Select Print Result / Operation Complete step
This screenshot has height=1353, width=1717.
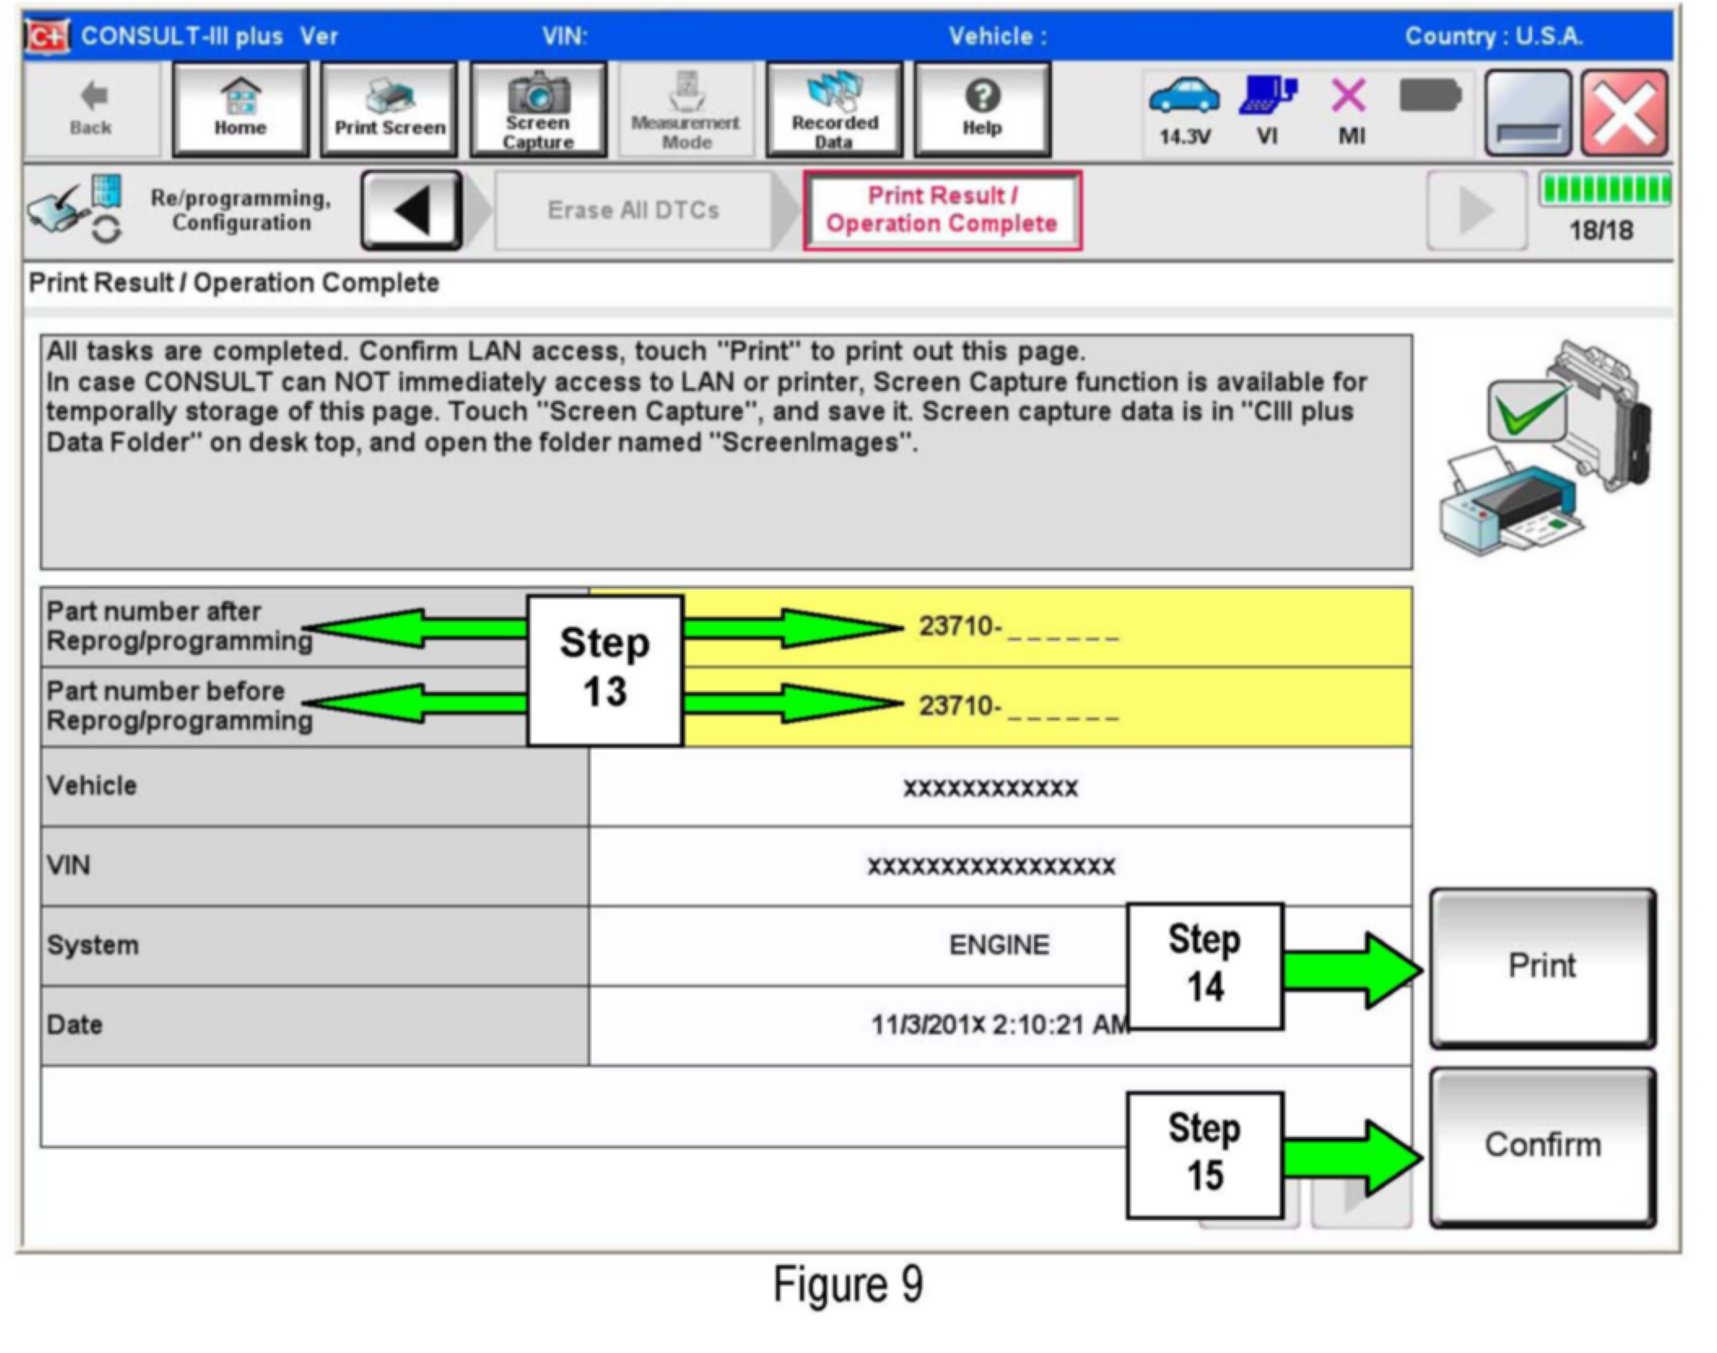tap(941, 210)
